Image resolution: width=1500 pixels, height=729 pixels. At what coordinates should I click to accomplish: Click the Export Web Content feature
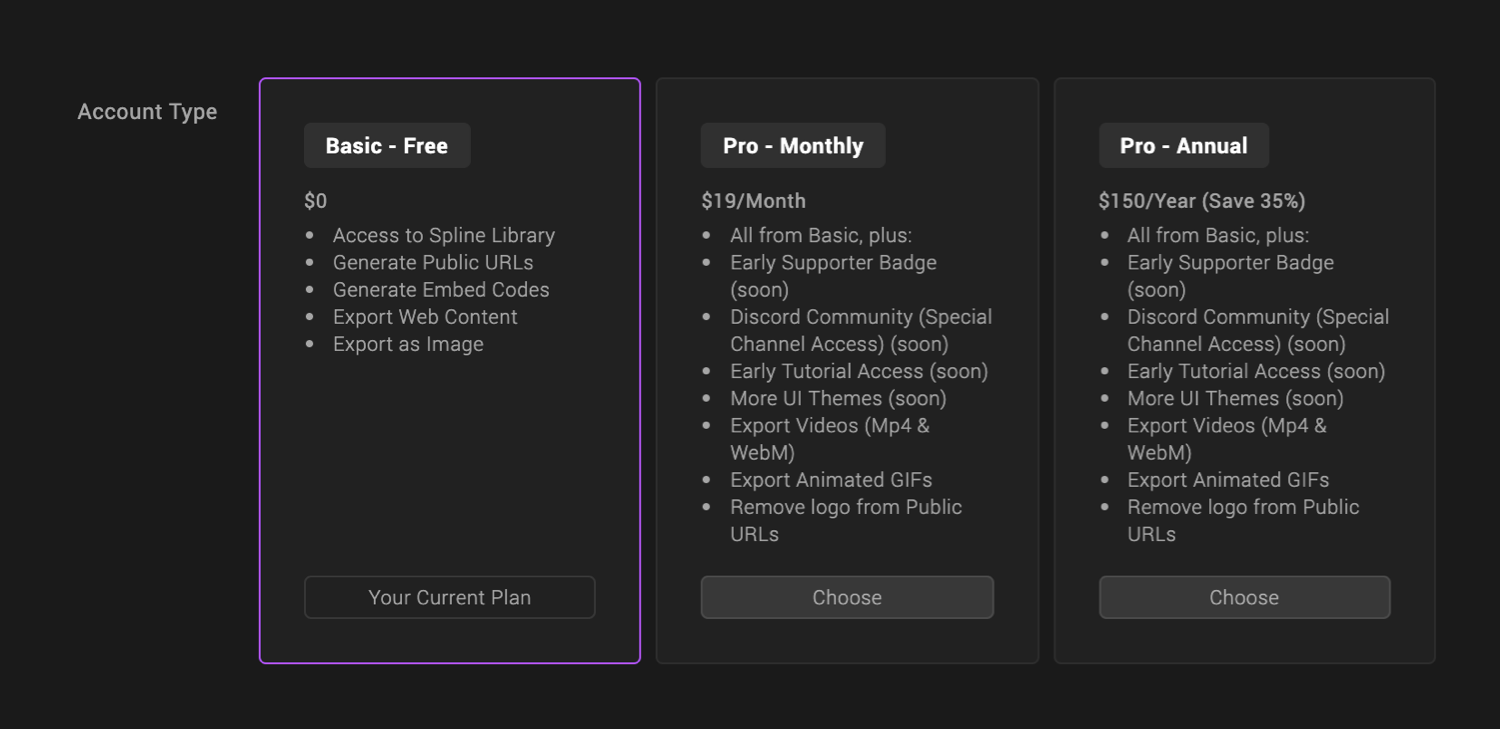[425, 316]
